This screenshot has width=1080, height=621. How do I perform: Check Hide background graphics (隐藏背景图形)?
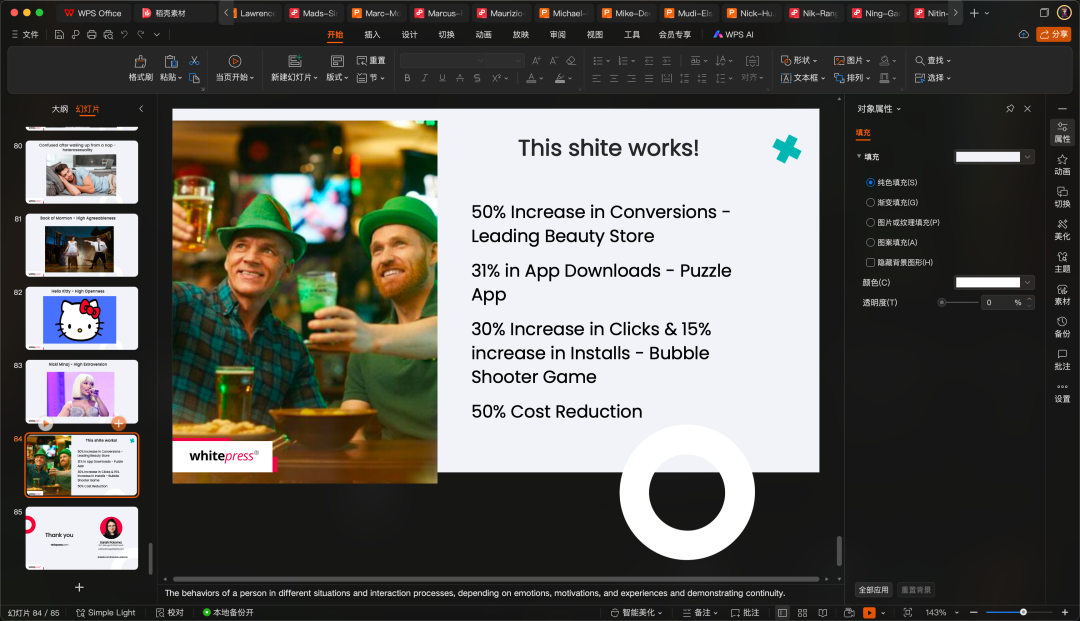(x=871, y=262)
